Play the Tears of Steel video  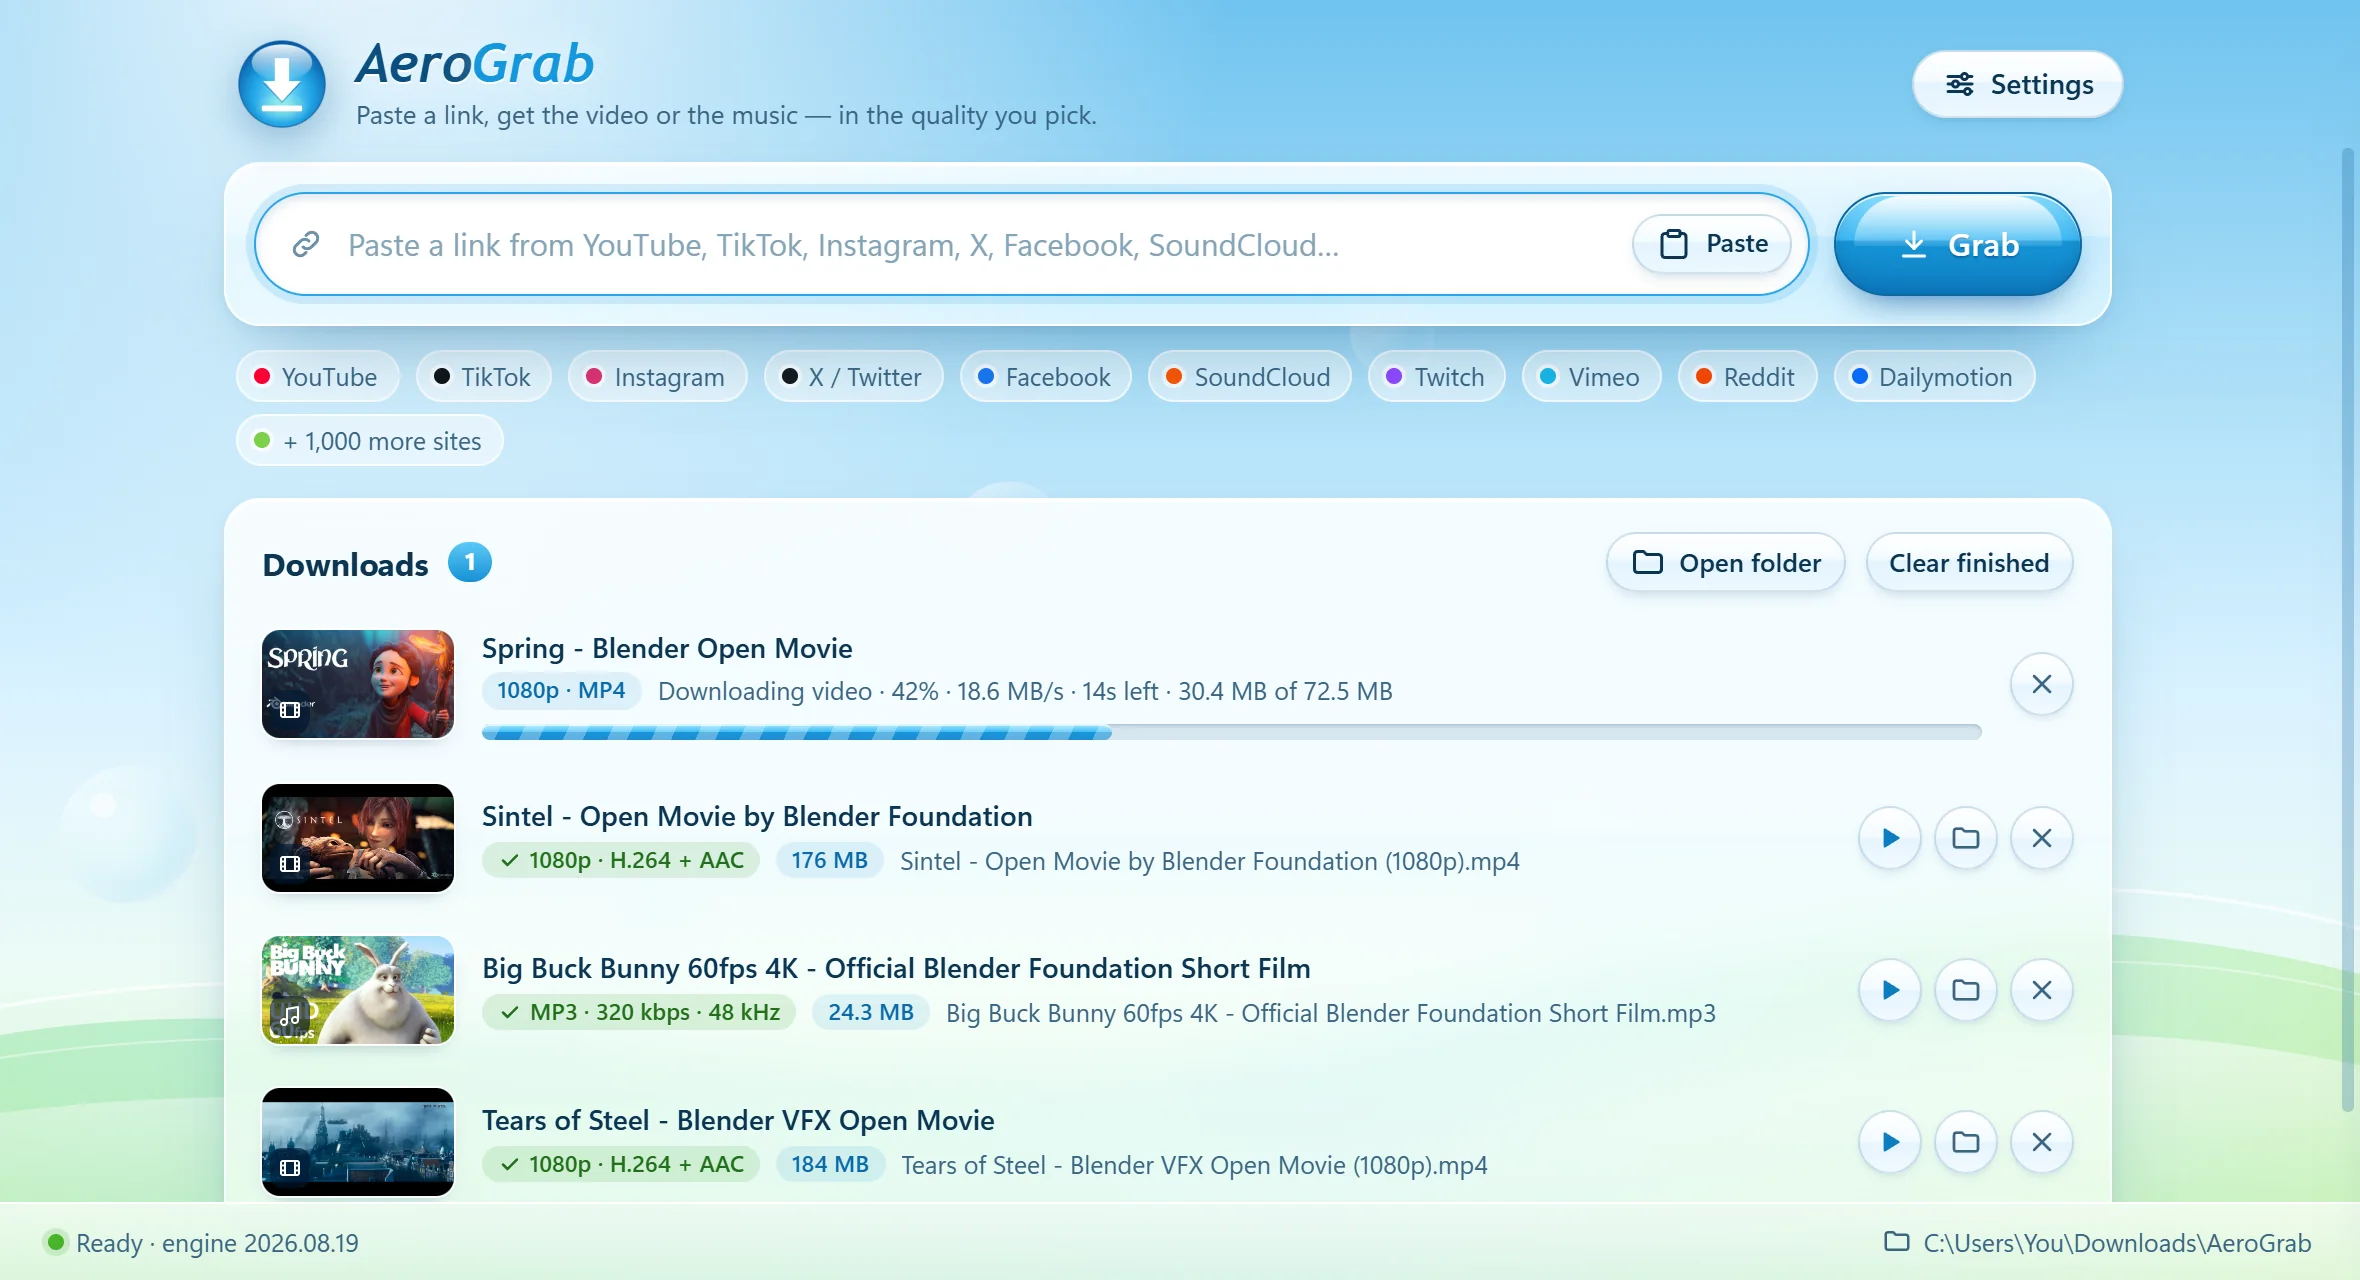point(1889,1142)
